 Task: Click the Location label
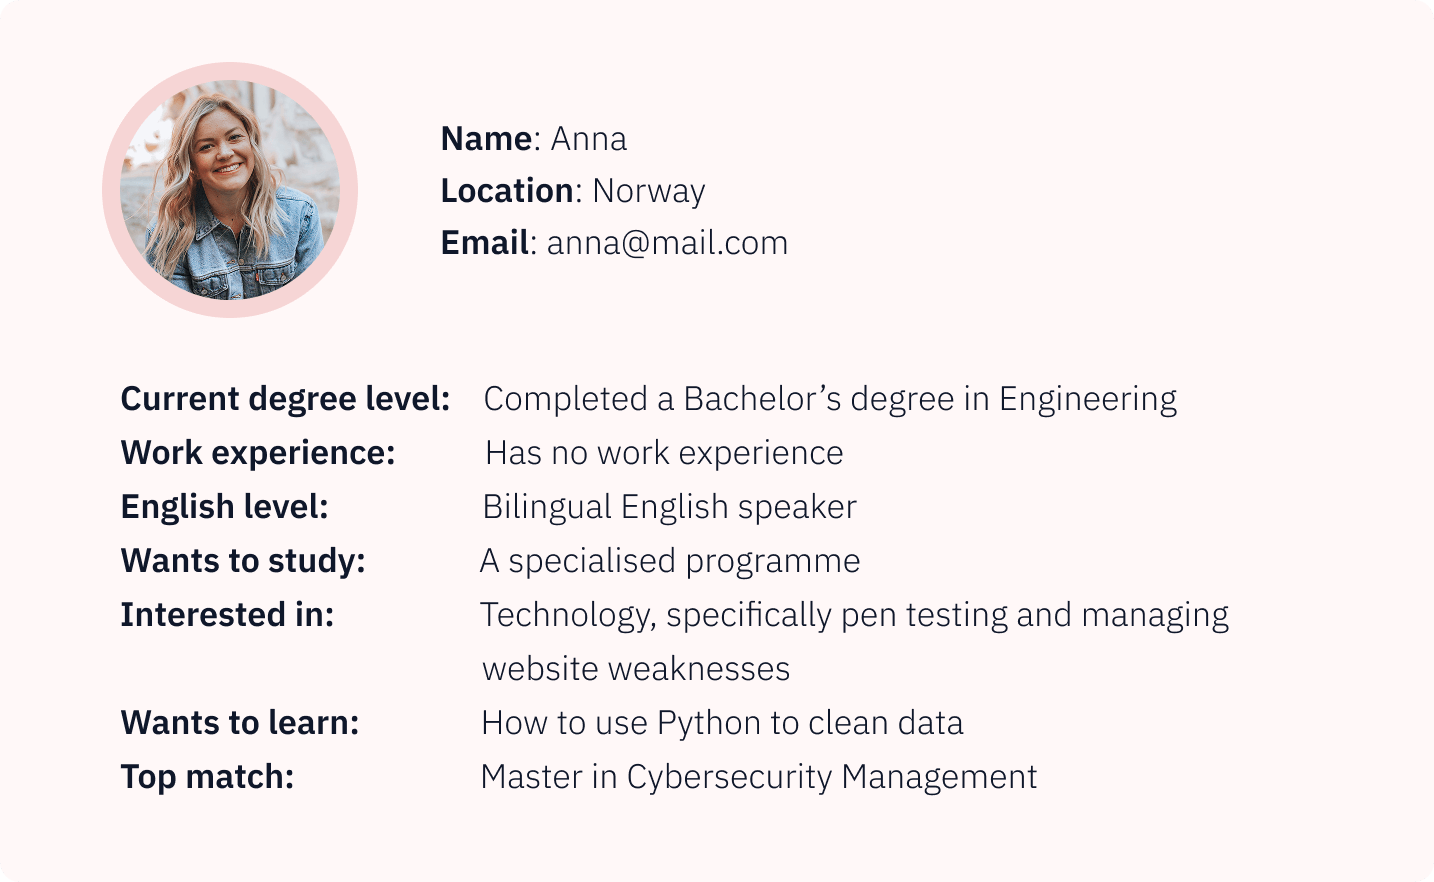coord(507,191)
